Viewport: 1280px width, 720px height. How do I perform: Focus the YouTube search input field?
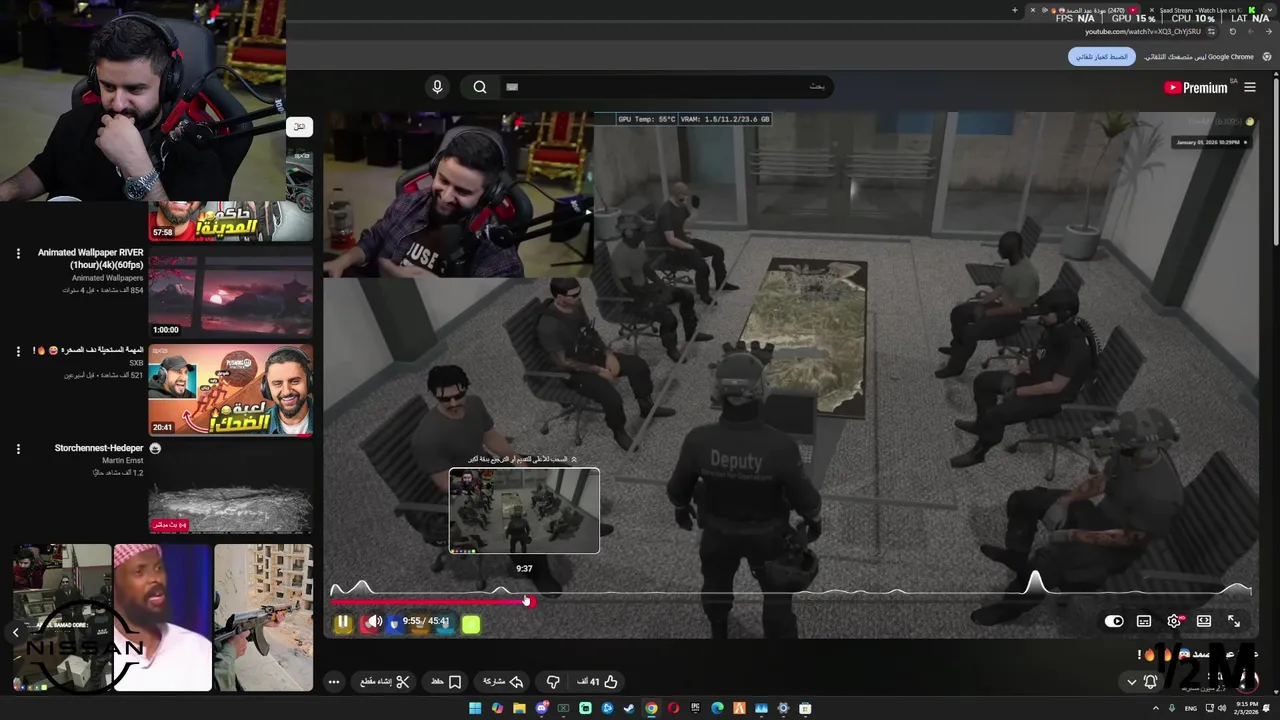665,87
